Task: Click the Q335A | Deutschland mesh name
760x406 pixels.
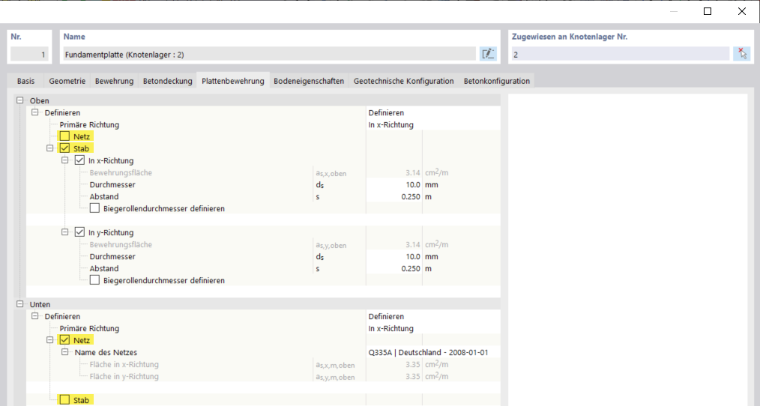Action: (433, 352)
